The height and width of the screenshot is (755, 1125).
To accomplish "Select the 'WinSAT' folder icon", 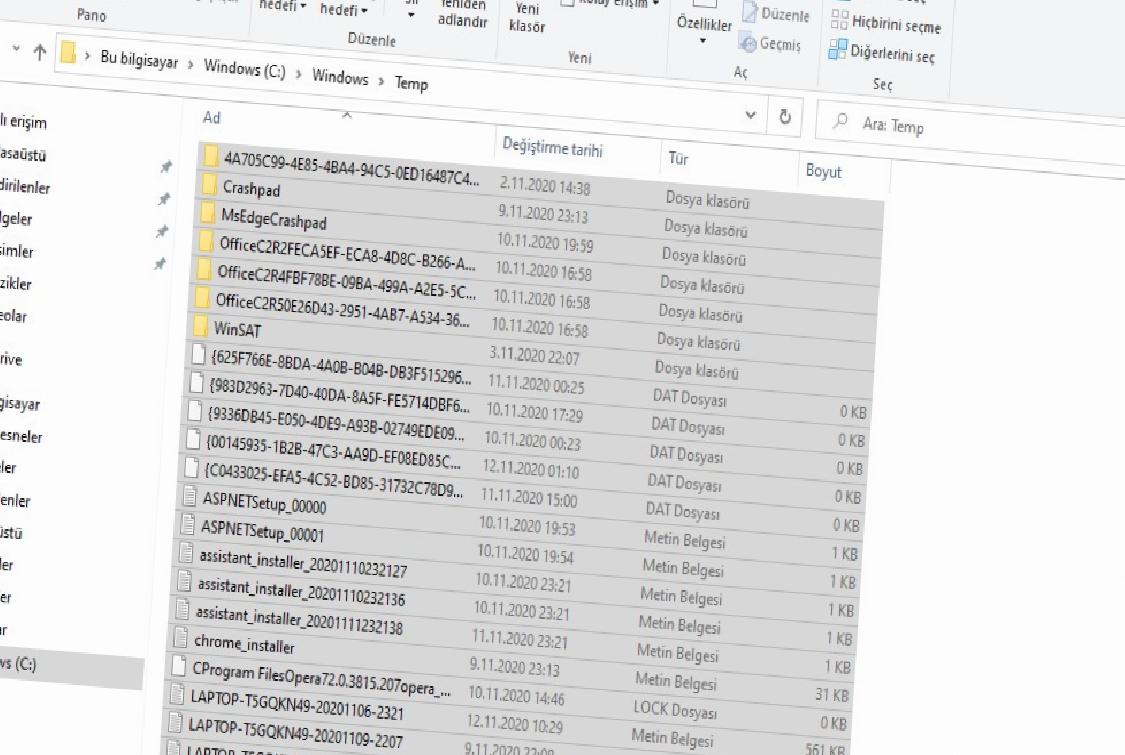I will click(x=200, y=327).
